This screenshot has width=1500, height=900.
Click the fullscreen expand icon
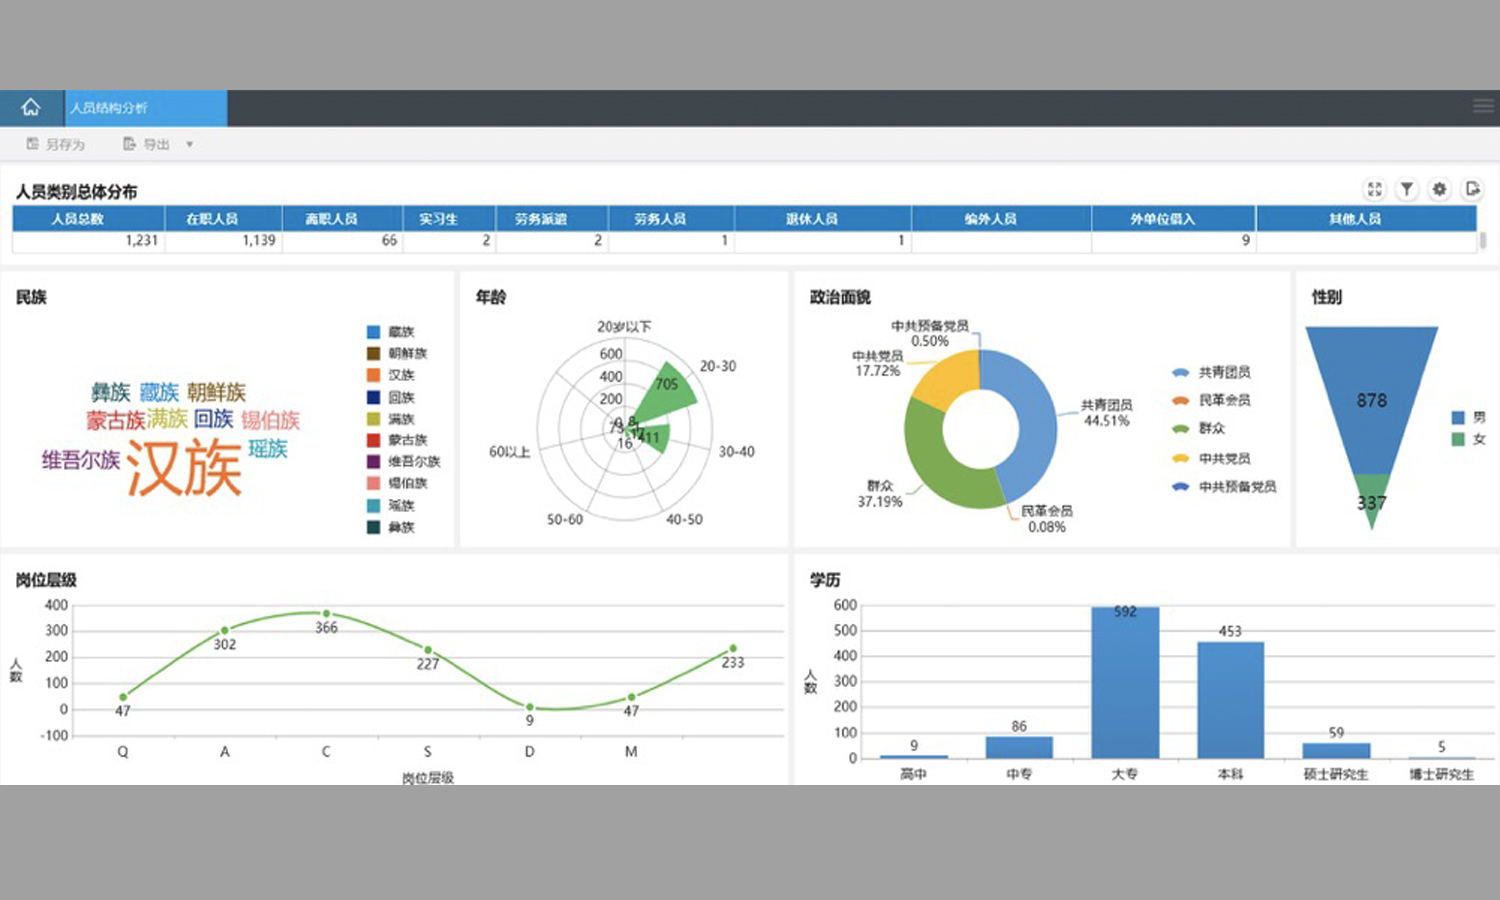pos(1375,189)
